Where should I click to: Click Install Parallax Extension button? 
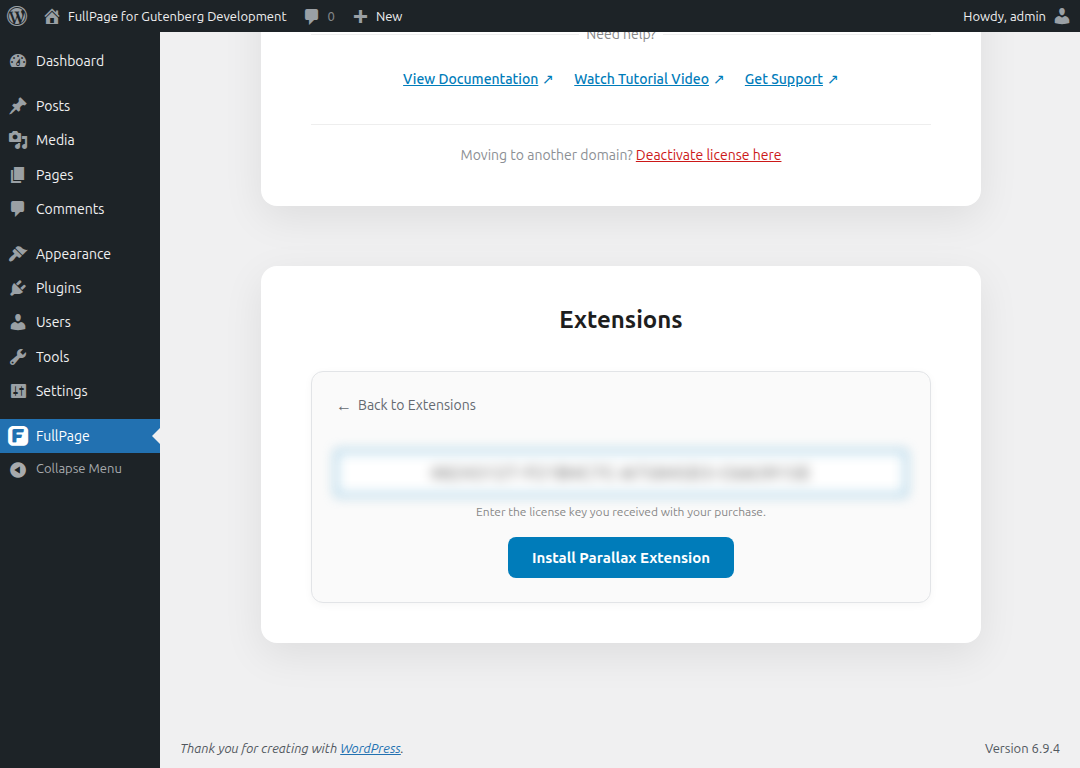pos(621,557)
